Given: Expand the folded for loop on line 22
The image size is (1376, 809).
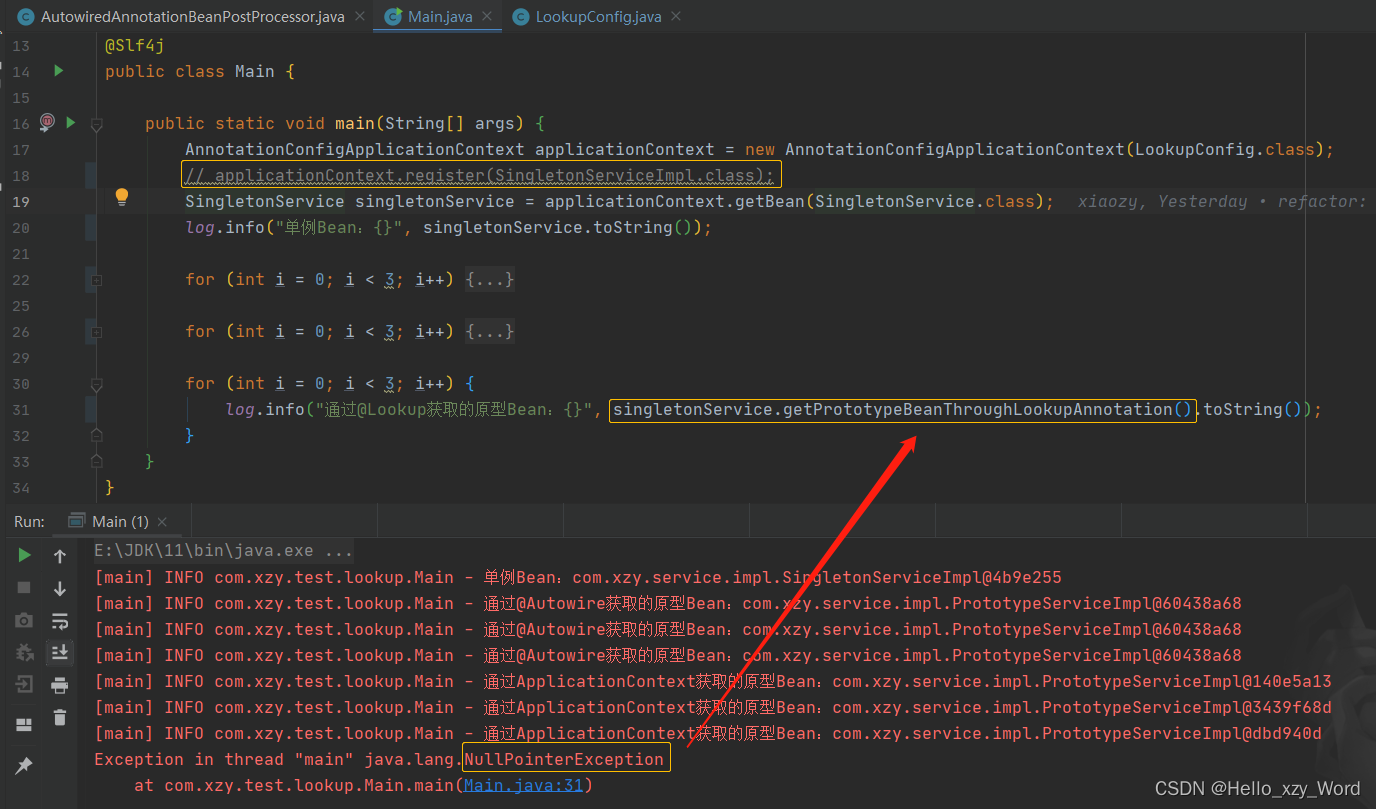Looking at the screenshot, I should click(x=96, y=280).
